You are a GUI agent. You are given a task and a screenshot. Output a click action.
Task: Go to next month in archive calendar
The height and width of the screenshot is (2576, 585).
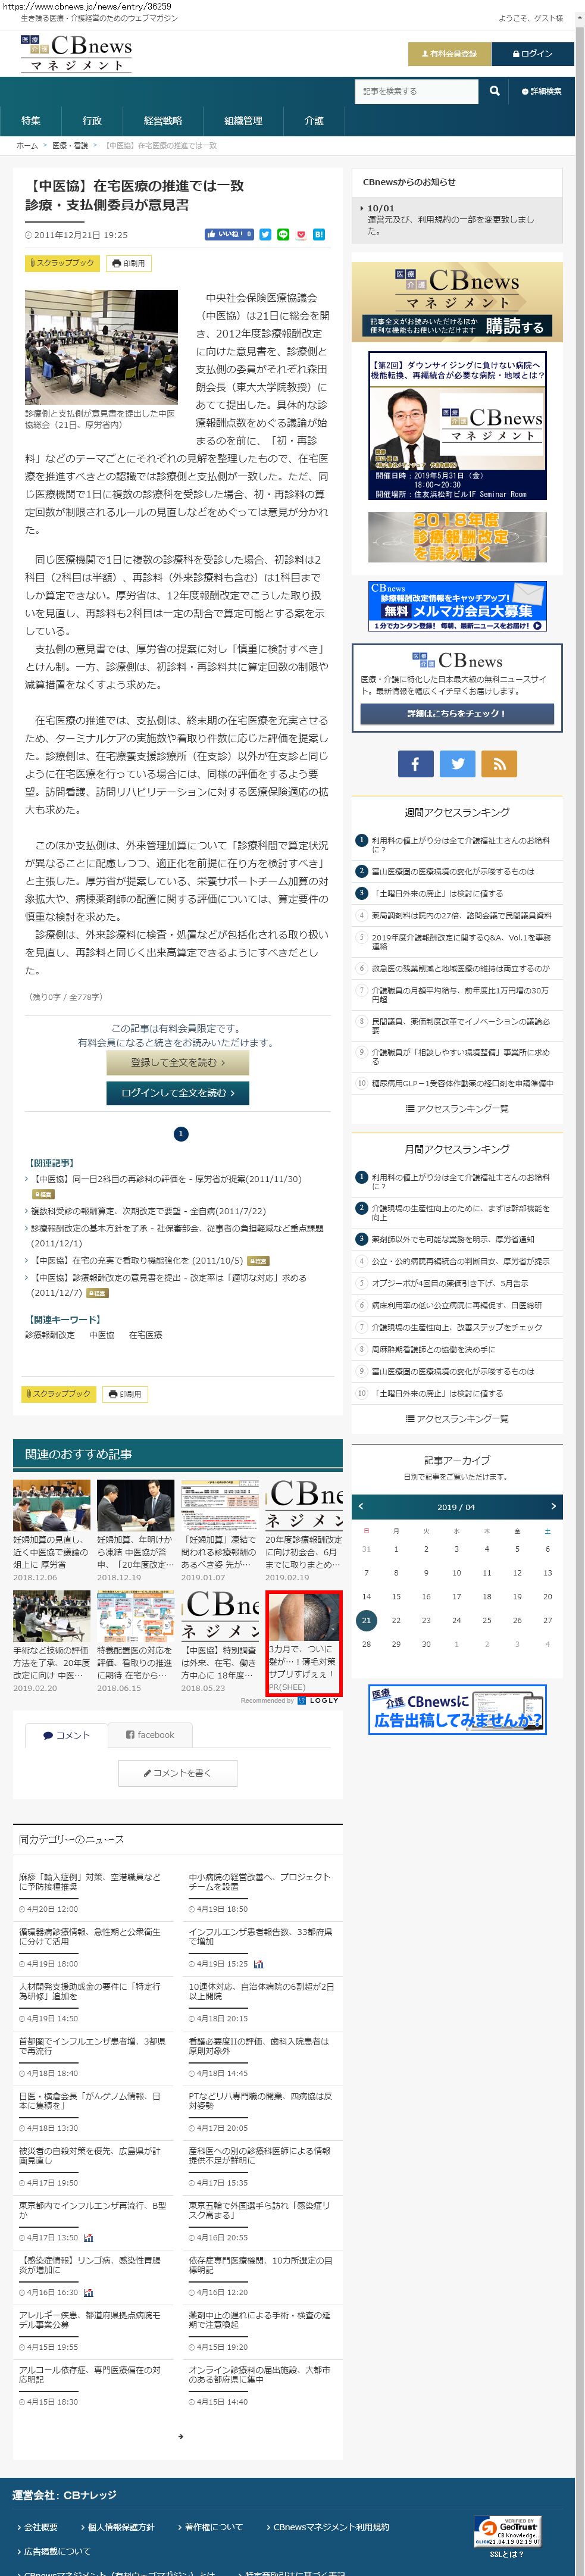point(553,1506)
